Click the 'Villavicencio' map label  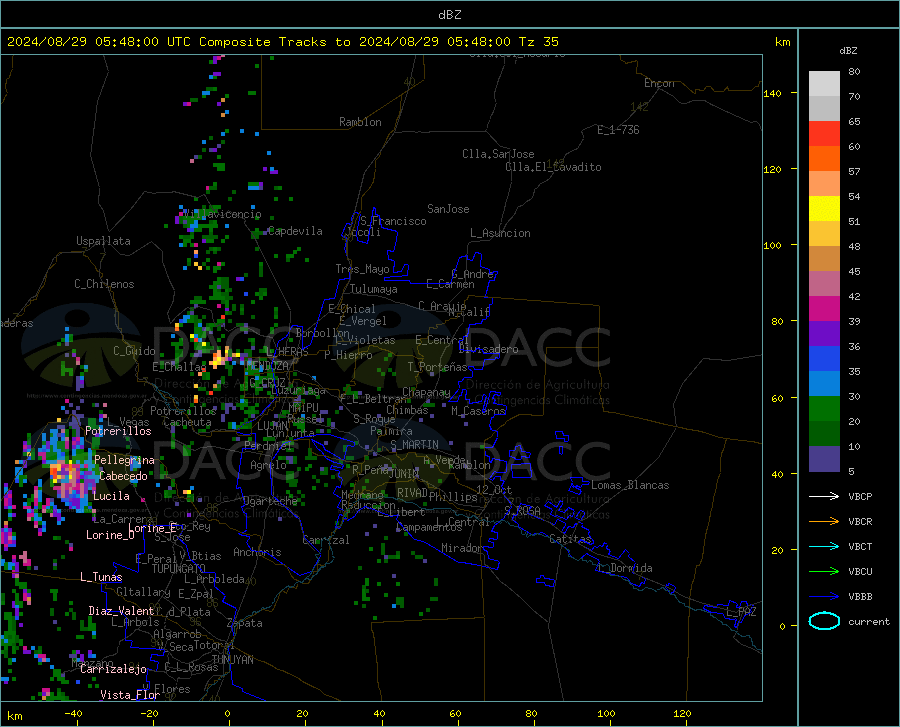[222, 214]
